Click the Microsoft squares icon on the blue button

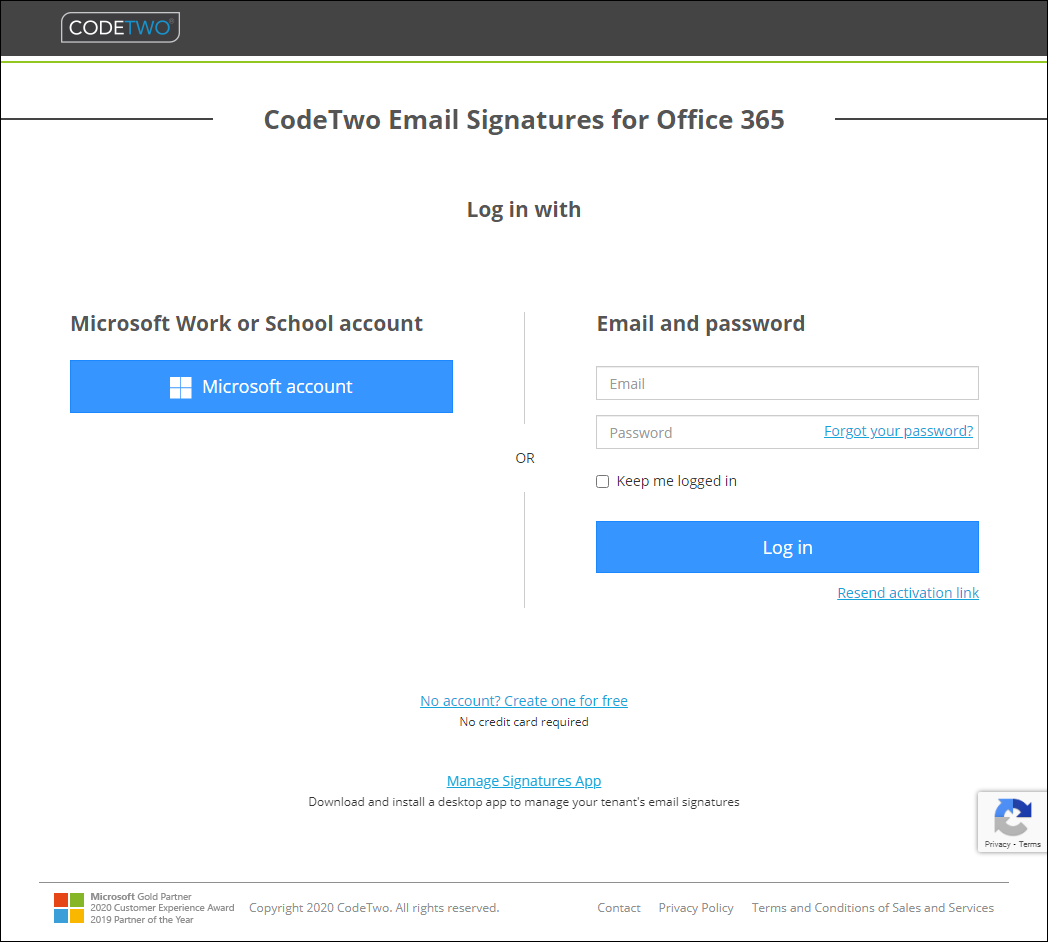[180, 387]
